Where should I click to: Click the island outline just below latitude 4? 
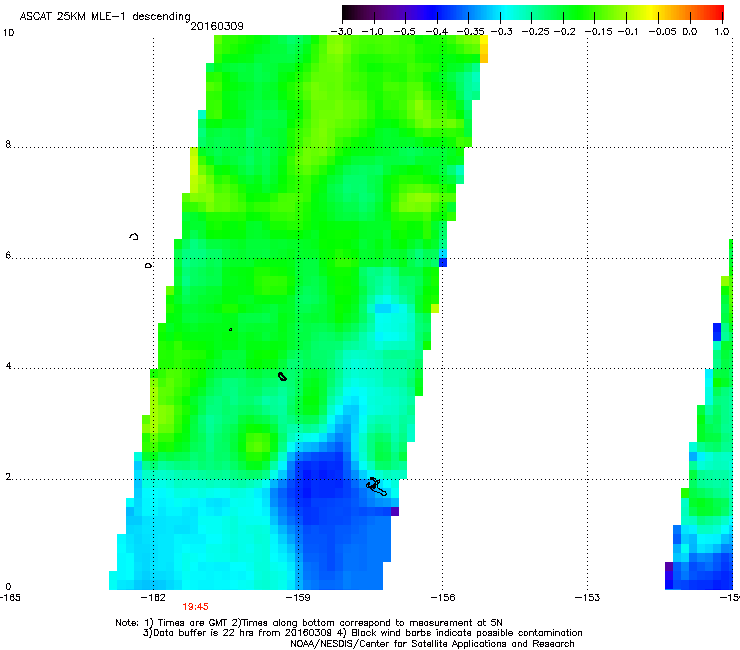tap(282, 376)
